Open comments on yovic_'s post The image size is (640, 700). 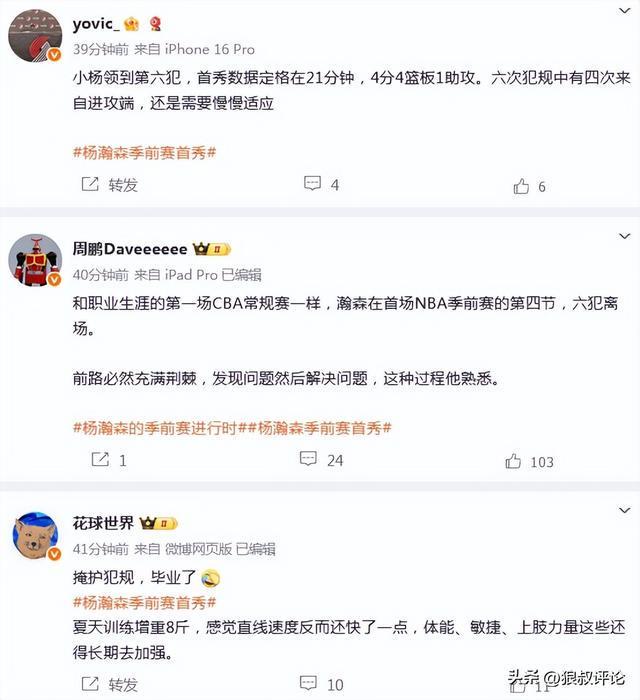tap(312, 183)
